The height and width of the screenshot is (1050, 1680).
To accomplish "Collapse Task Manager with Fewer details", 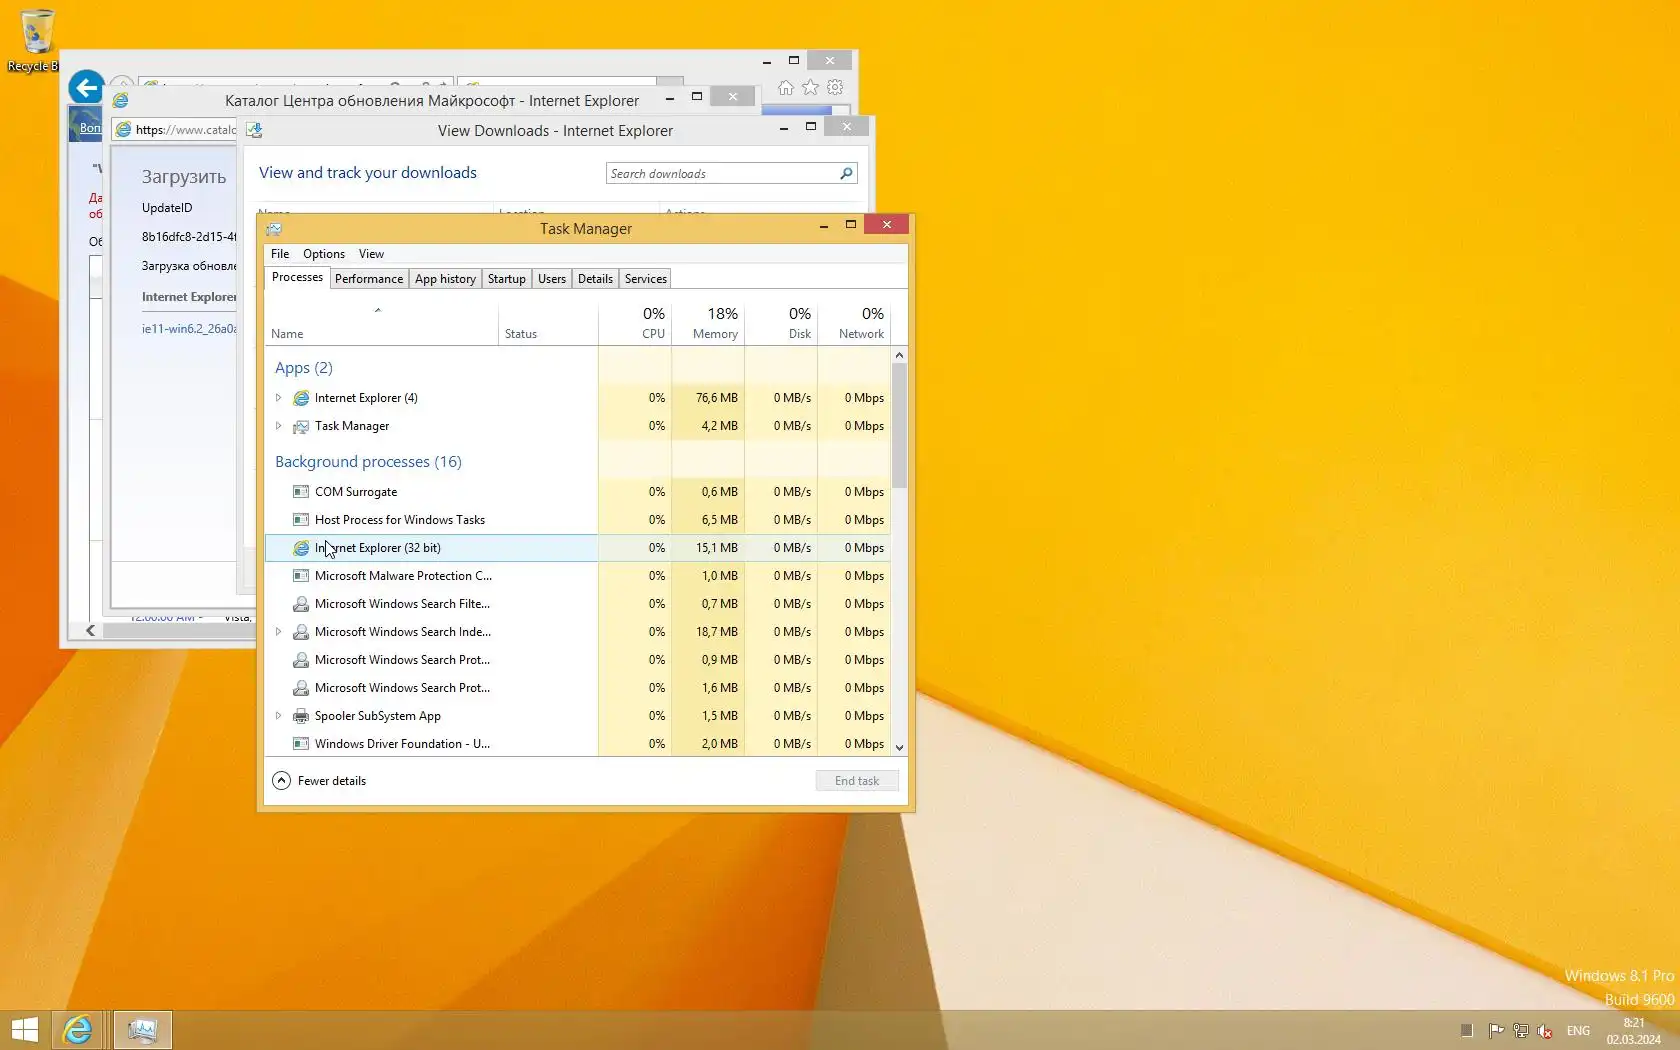I will pyautogui.click(x=319, y=781).
